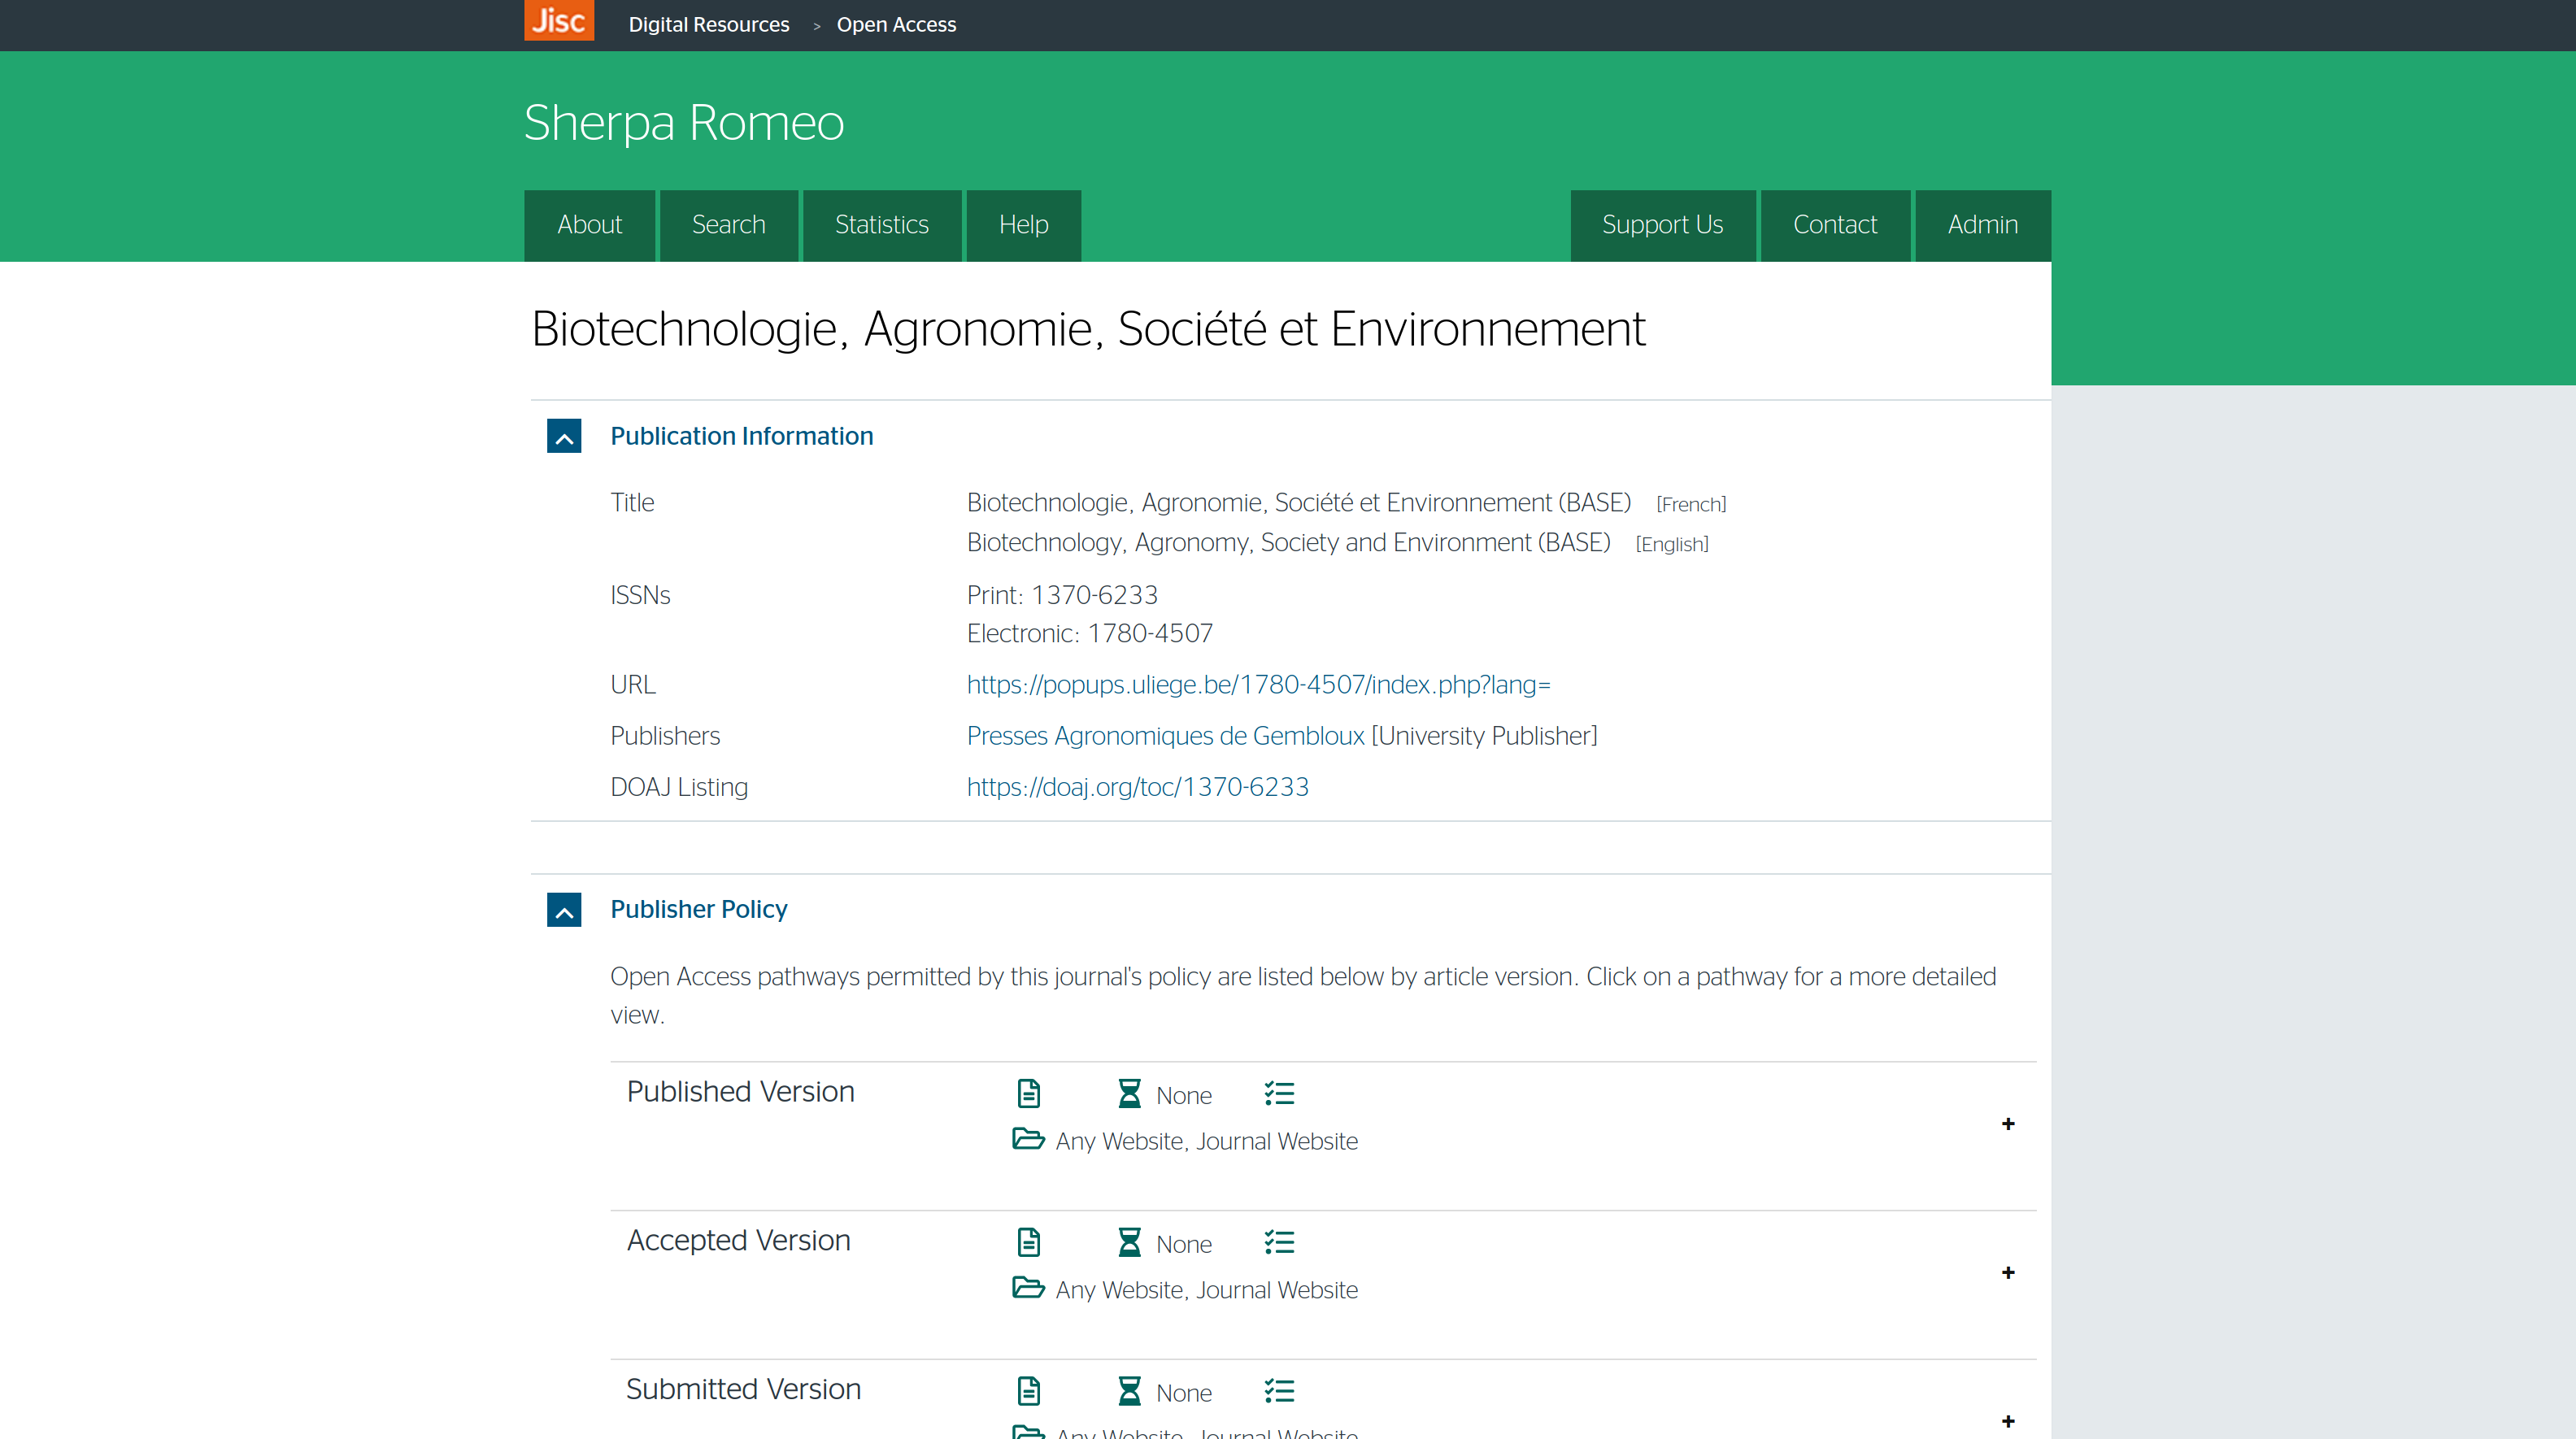Screen dimensions: 2576x1439
Task: Expand the Accepted Version pathway plus
Action: pos(2008,1273)
